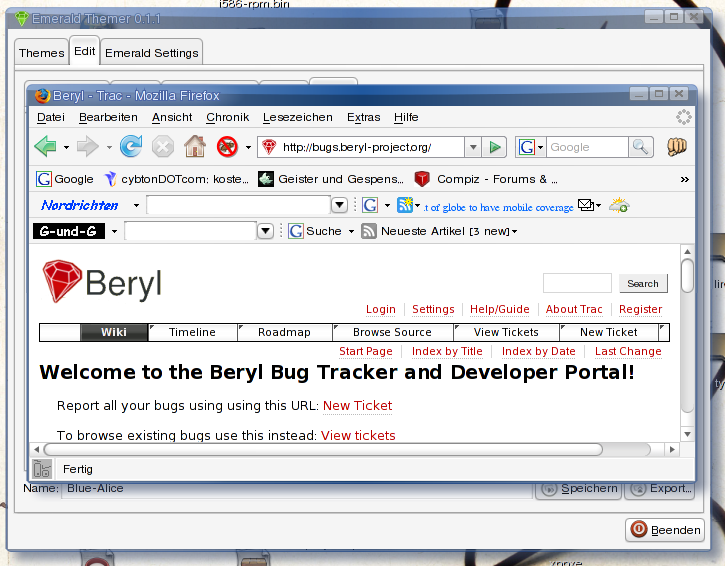Viewport: 725px width, 566px height.
Task: Open the Extras menu
Action: click(x=363, y=117)
